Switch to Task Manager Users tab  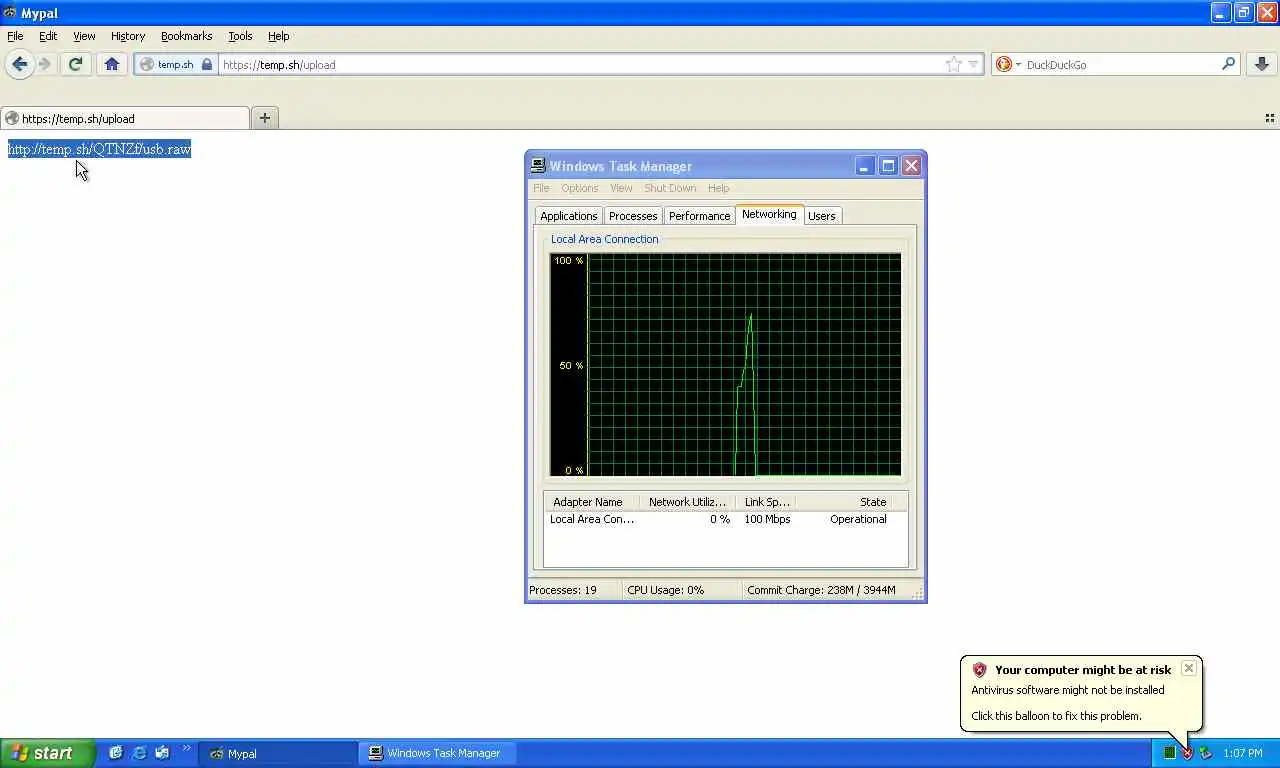pos(821,216)
